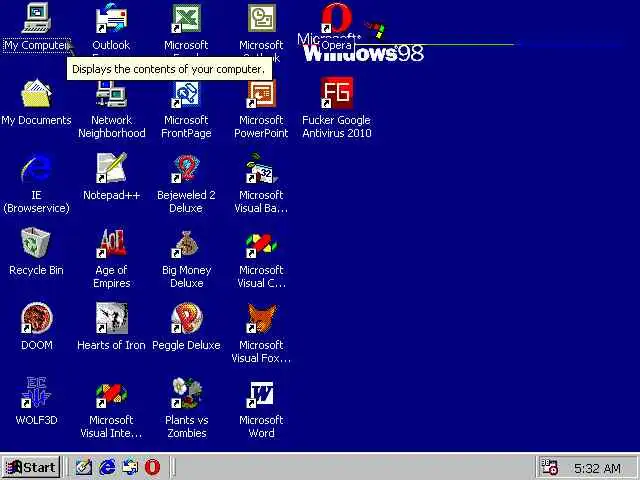Select the Opera desktop shortcut icon
This screenshot has height=480, width=640.
tap(336, 18)
